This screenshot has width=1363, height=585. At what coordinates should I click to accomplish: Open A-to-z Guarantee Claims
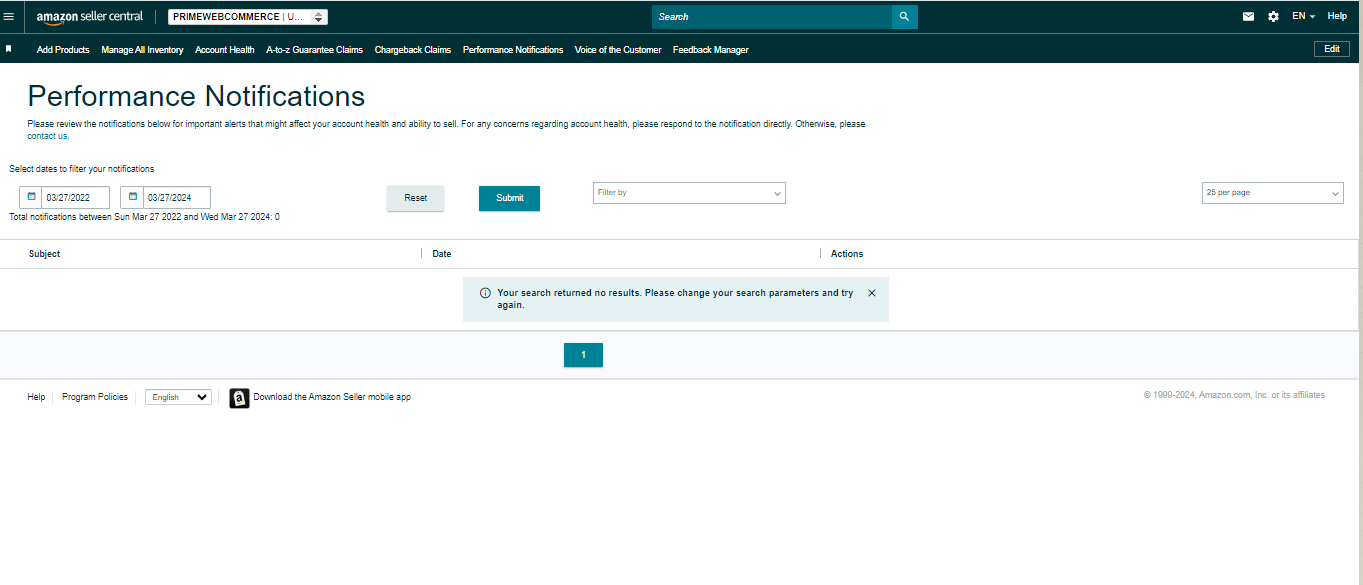point(314,50)
